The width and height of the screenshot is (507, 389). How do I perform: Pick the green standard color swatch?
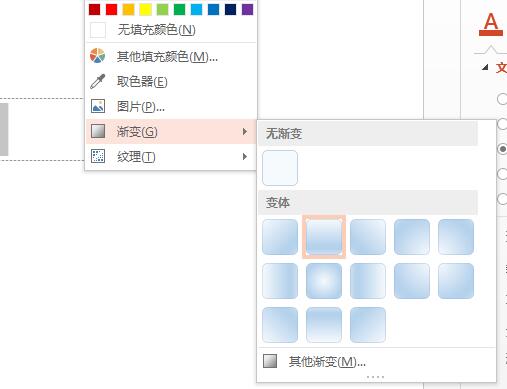tap(180, 9)
